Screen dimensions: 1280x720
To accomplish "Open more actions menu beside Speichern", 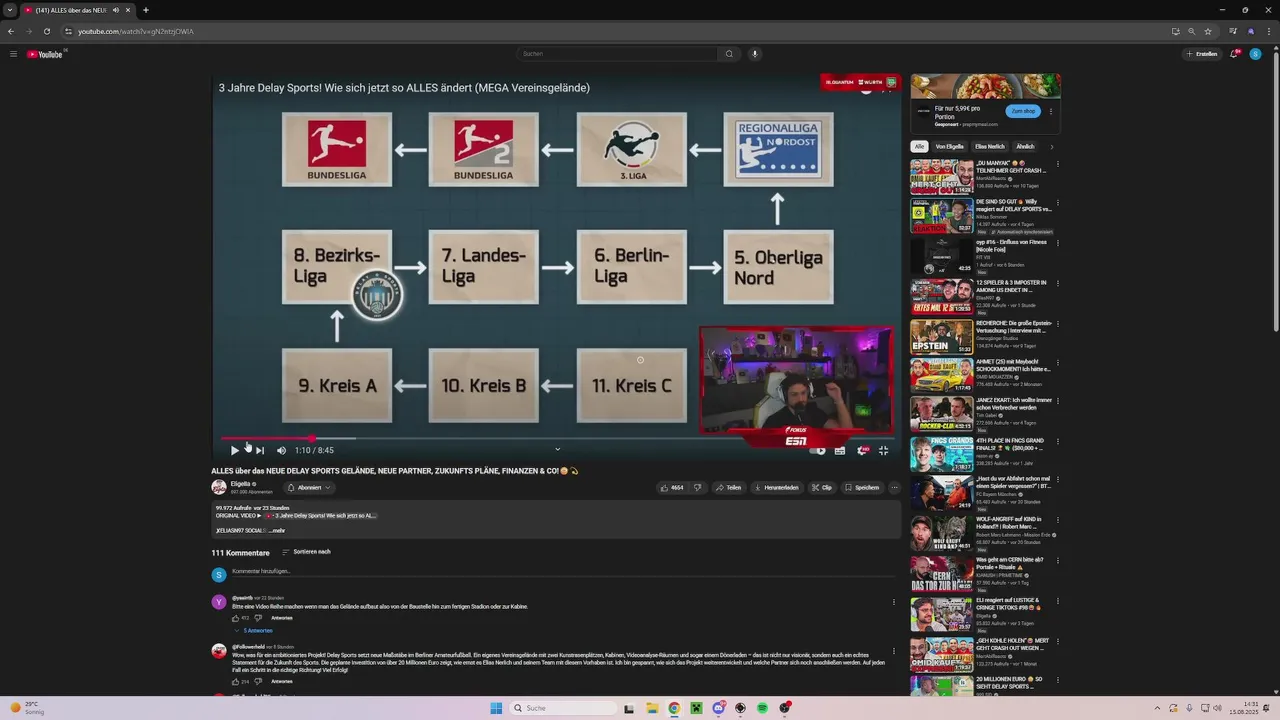I will coord(895,488).
